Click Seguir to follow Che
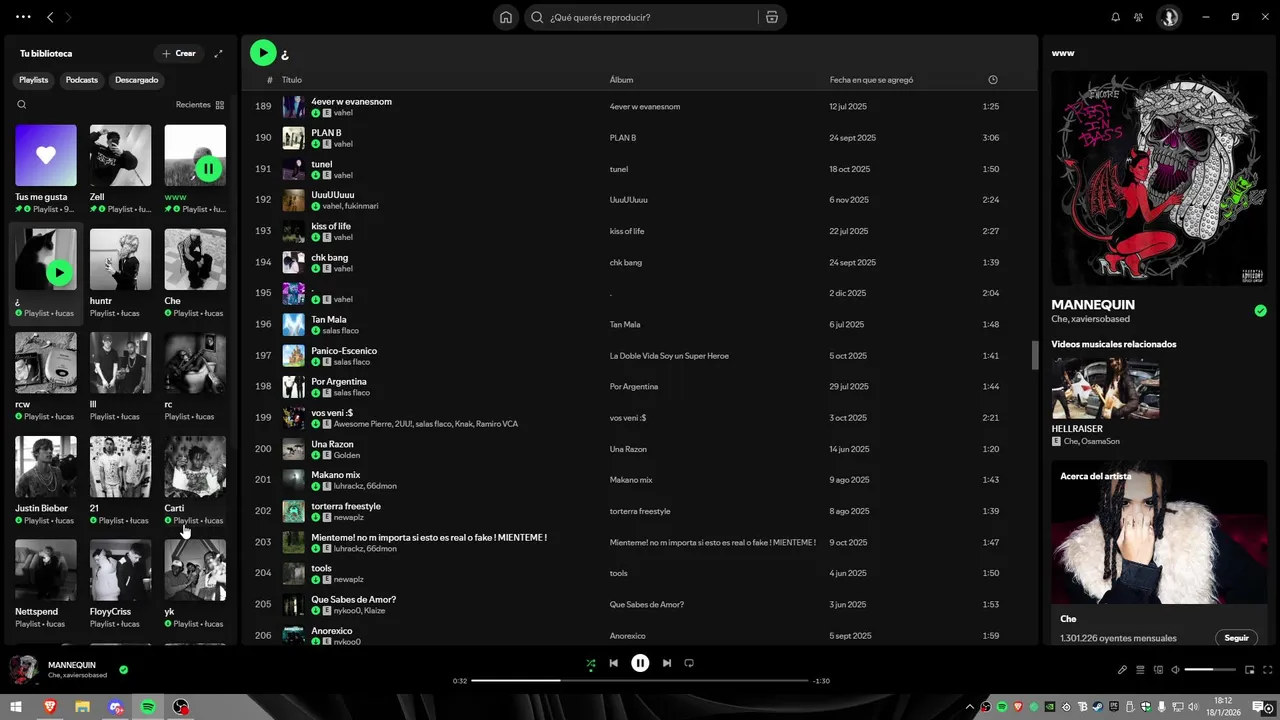The height and width of the screenshot is (720, 1280). click(1237, 638)
